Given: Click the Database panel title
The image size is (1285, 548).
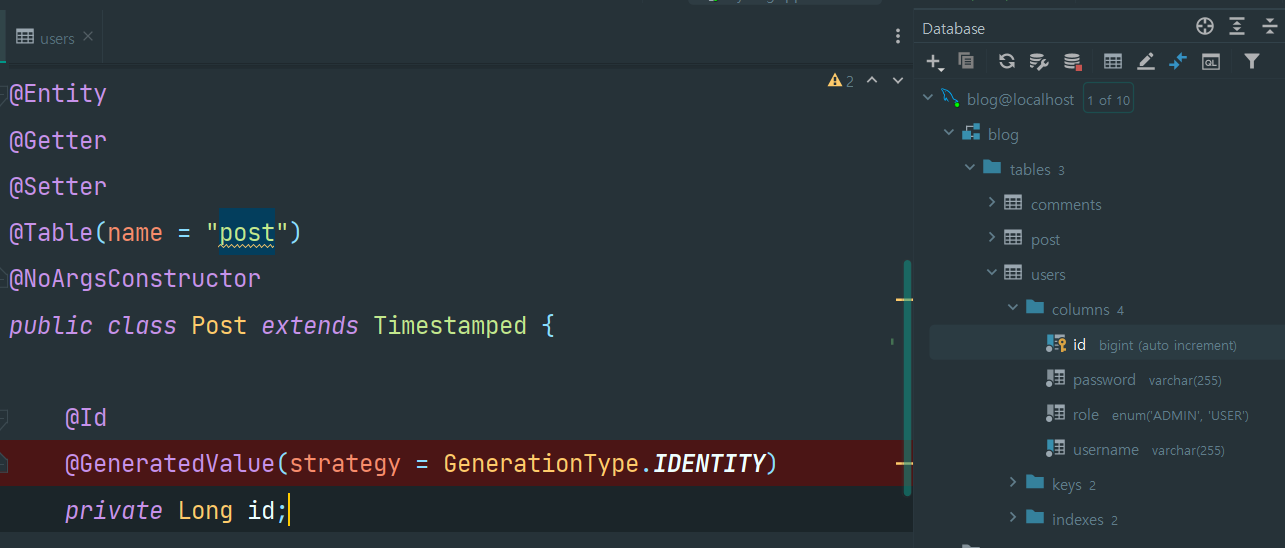Looking at the screenshot, I should (x=953, y=28).
